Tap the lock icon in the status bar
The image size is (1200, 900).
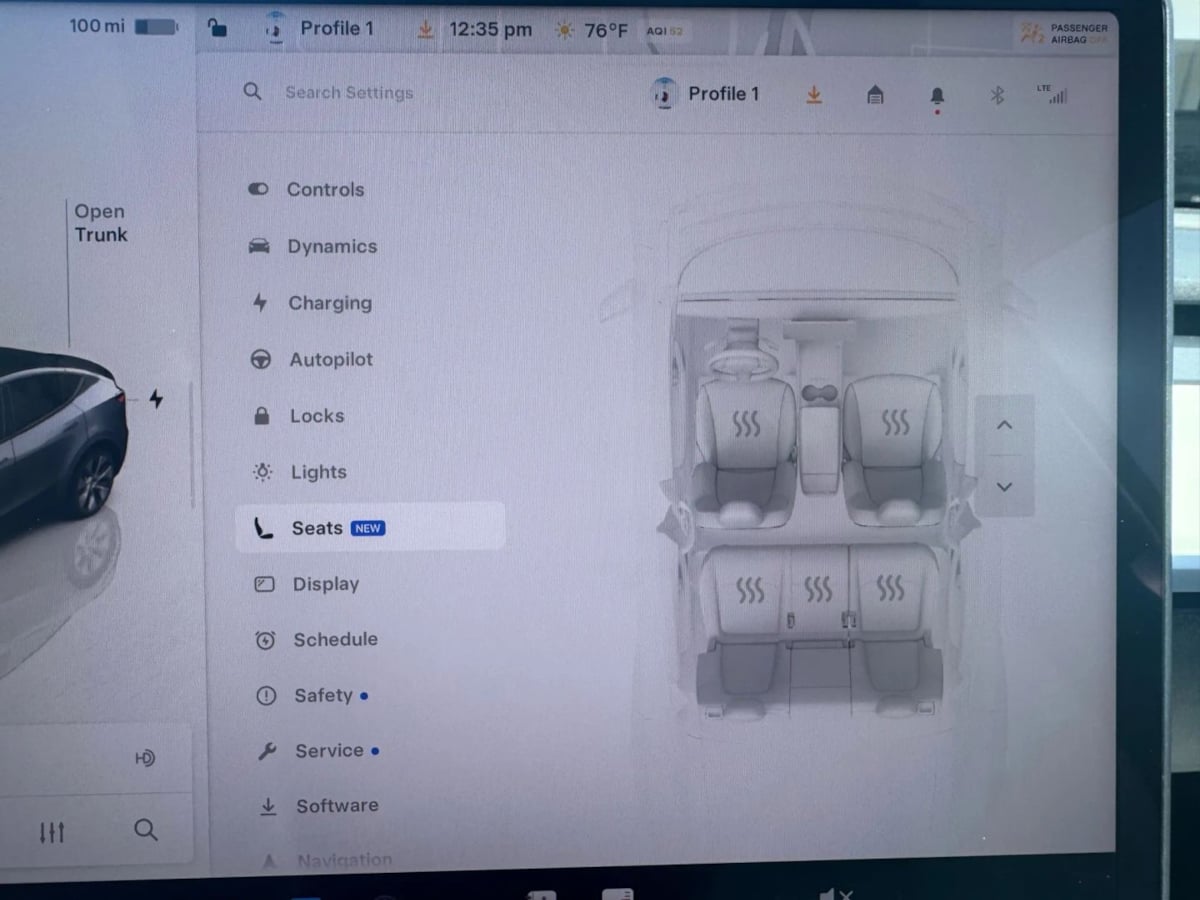click(217, 29)
